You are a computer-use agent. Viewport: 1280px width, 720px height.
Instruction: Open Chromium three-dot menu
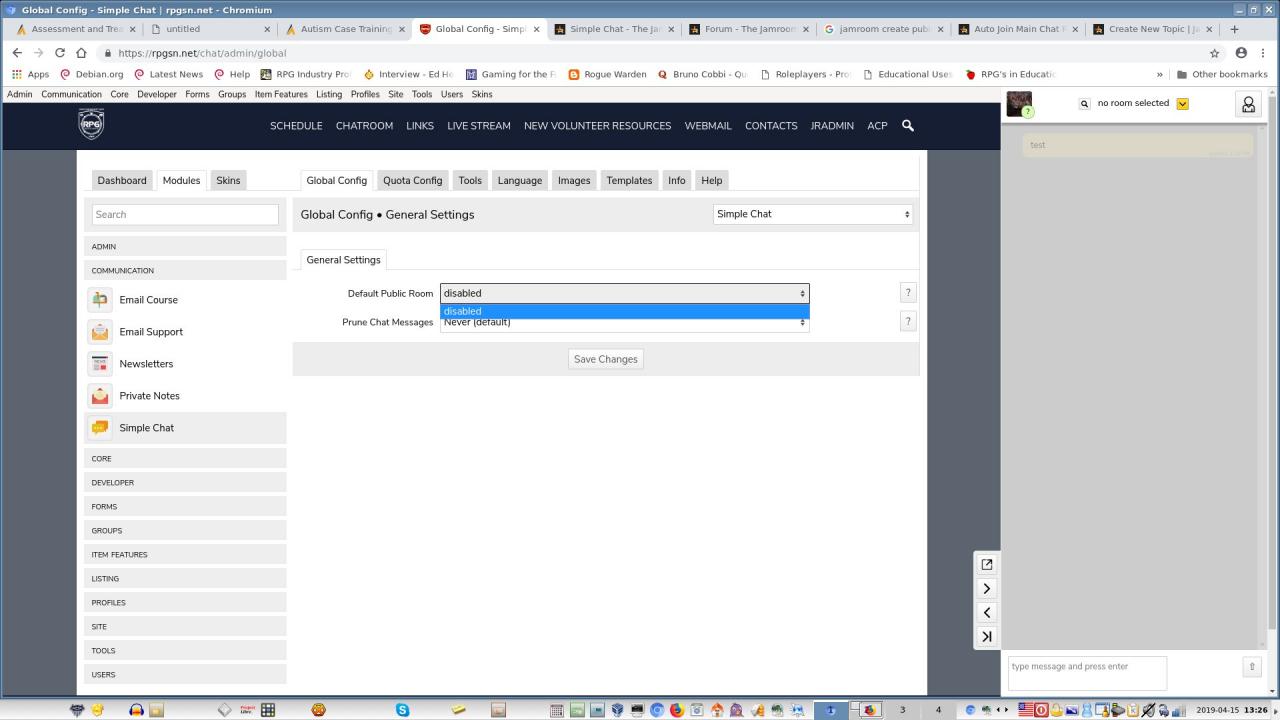pos(1264,53)
